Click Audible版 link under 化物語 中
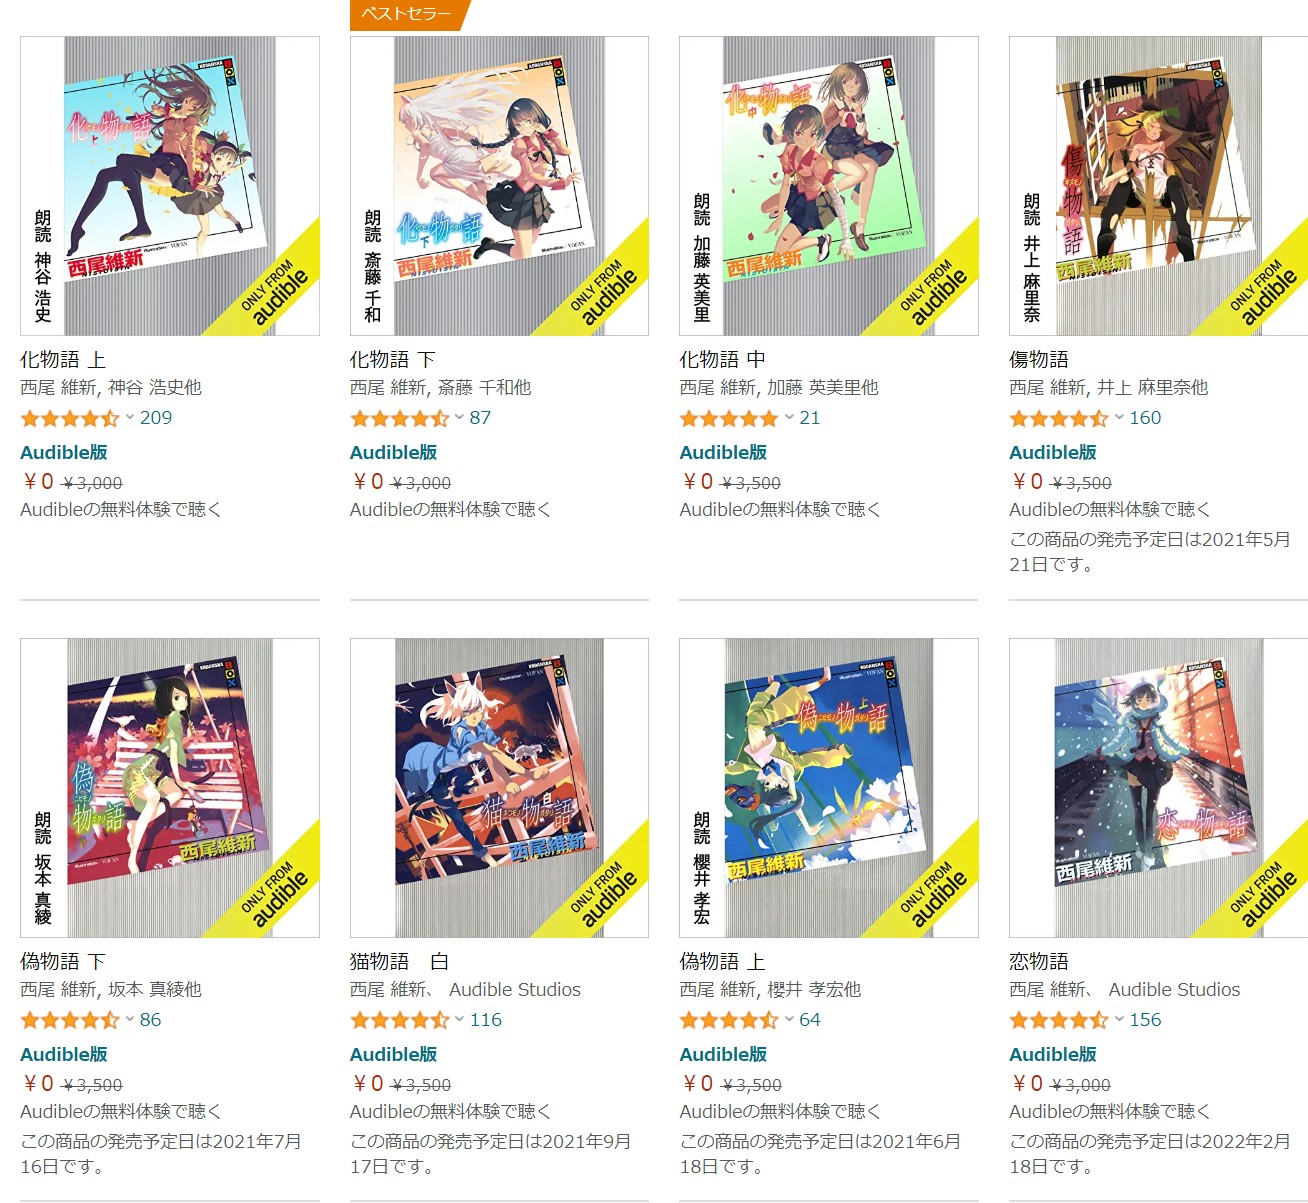This screenshot has height=1203, width=1308. point(723,452)
